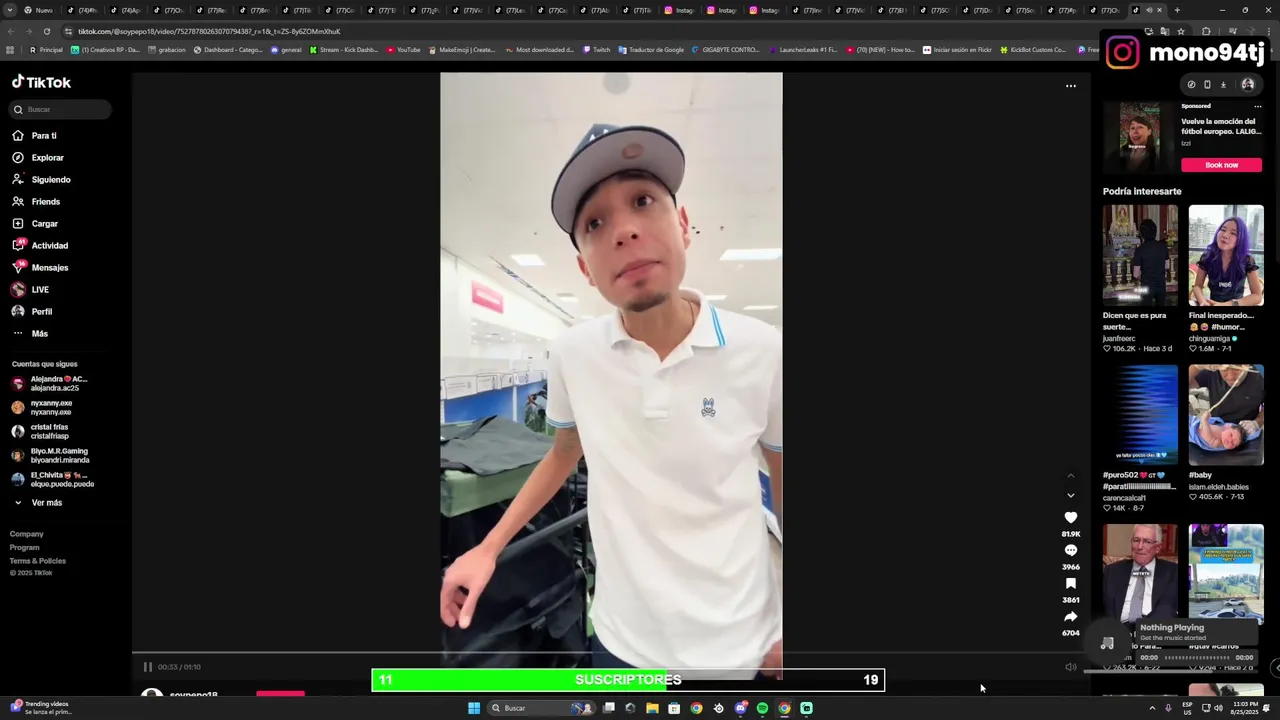Image resolution: width=1280 pixels, height=720 pixels.
Task: Open File Explorer from the taskbar
Action: [x=652, y=708]
